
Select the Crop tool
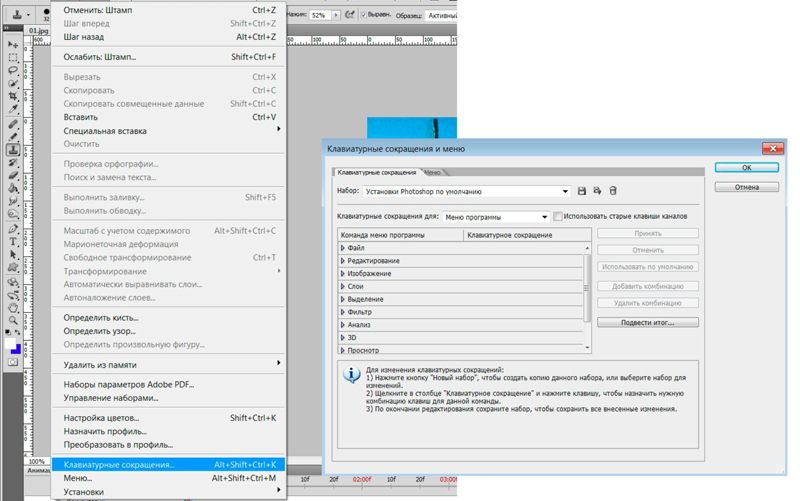pos(13,96)
